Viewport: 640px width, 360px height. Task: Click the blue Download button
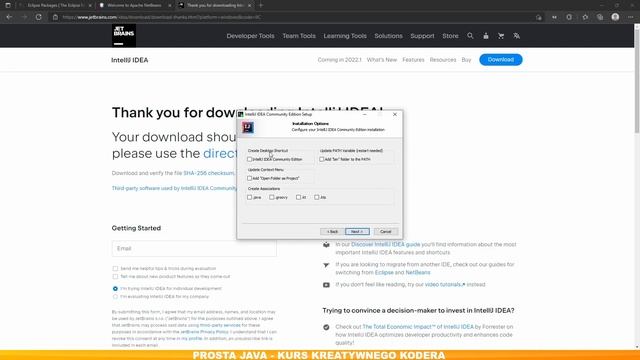point(501,60)
